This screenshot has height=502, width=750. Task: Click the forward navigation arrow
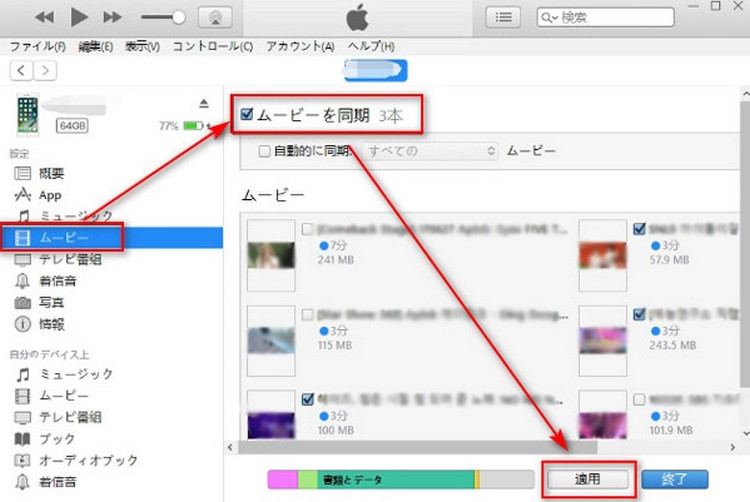coord(46,70)
